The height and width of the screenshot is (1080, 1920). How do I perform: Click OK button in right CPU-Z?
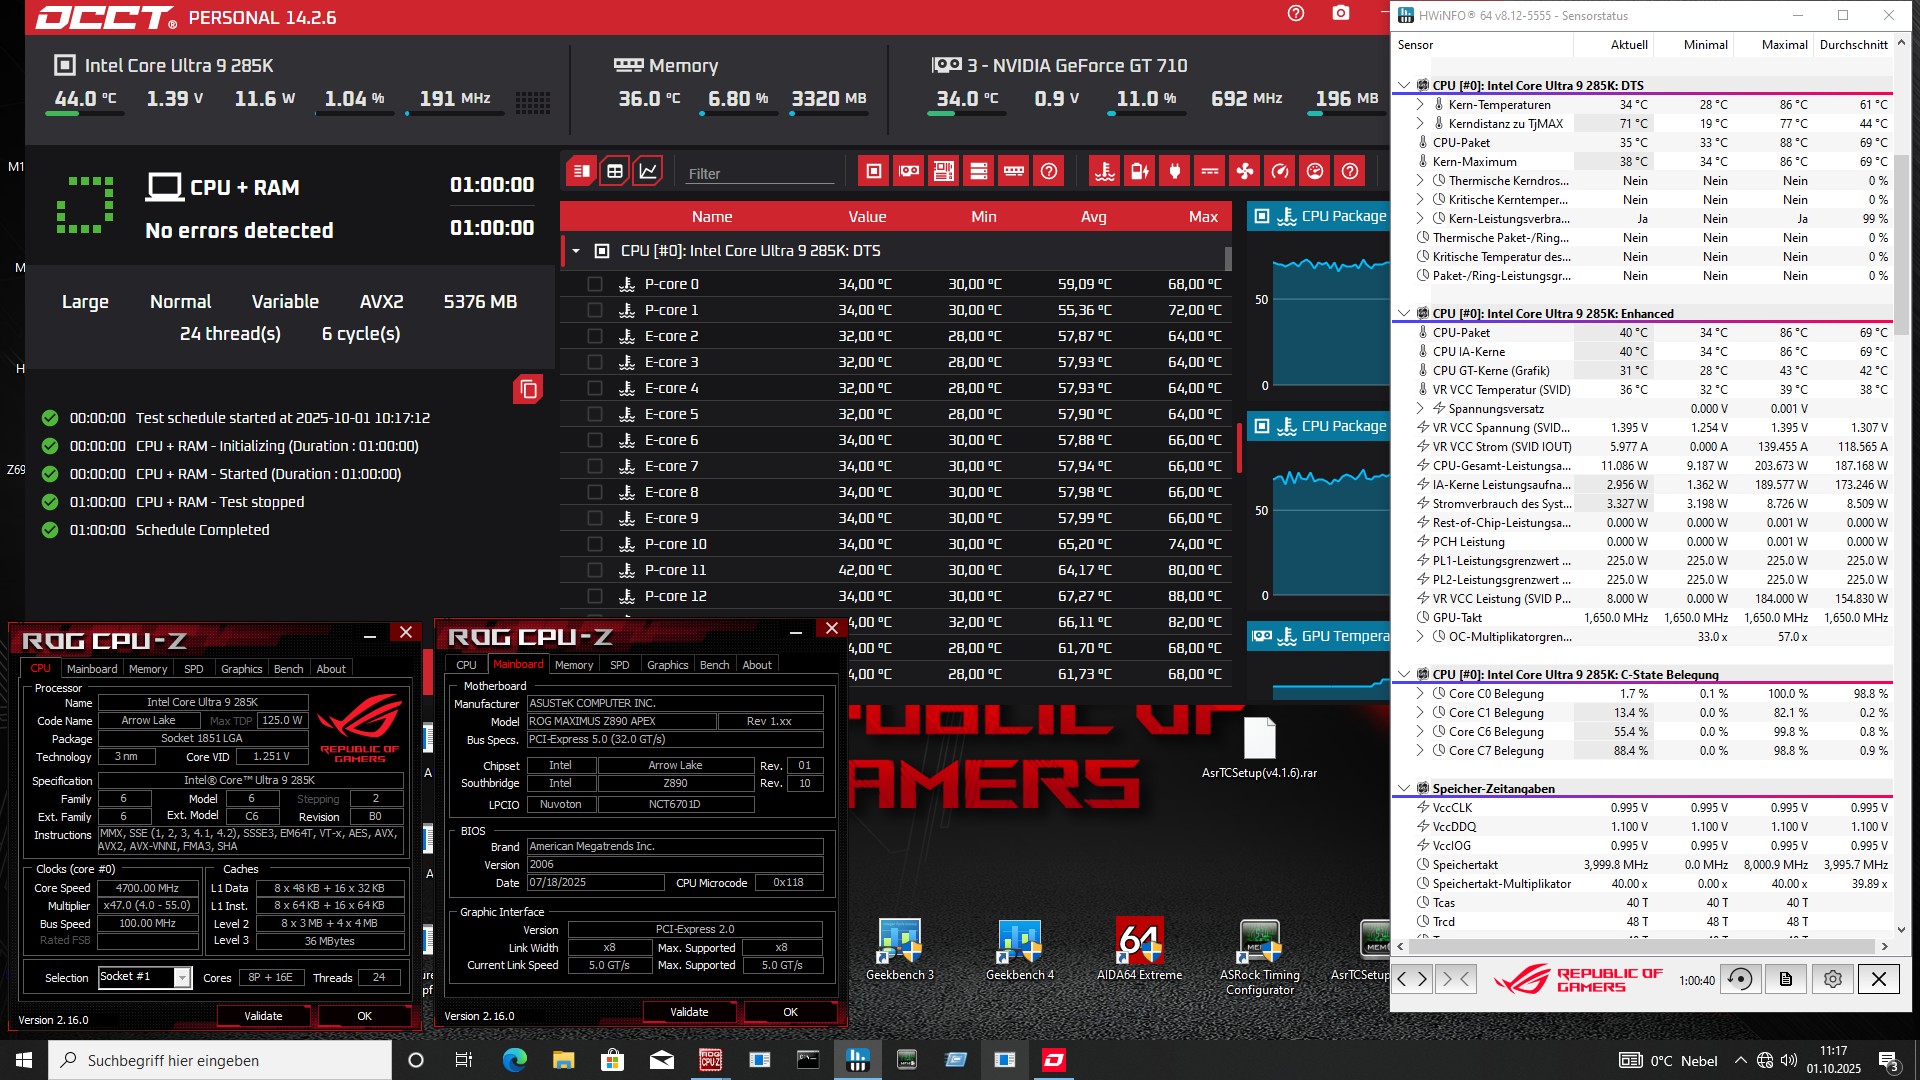[x=790, y=1012]
